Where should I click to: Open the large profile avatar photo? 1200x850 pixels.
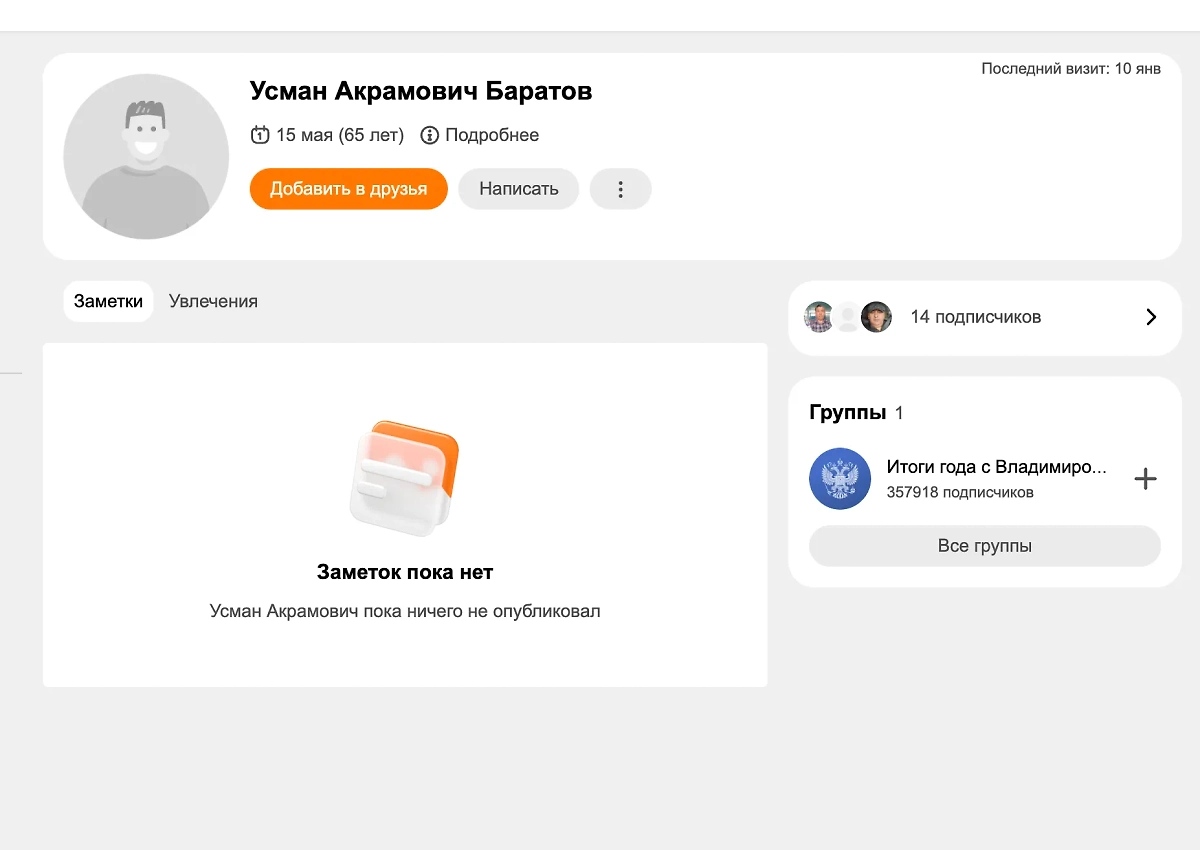tap(146, 157)
